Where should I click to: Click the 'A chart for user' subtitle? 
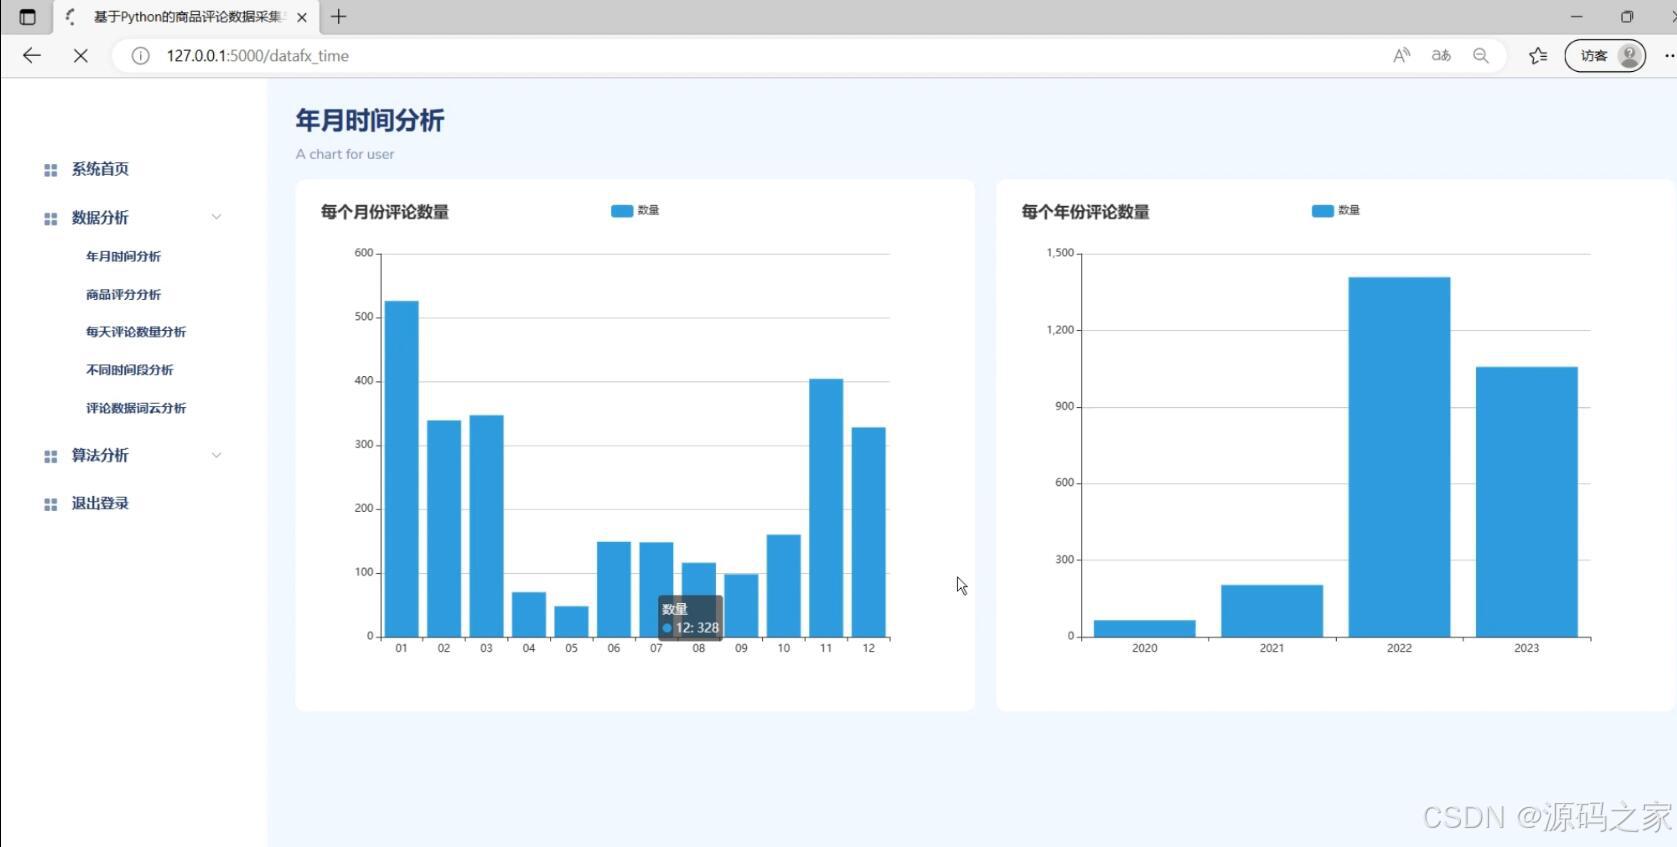pyautogui.click(x=345, y=154)
